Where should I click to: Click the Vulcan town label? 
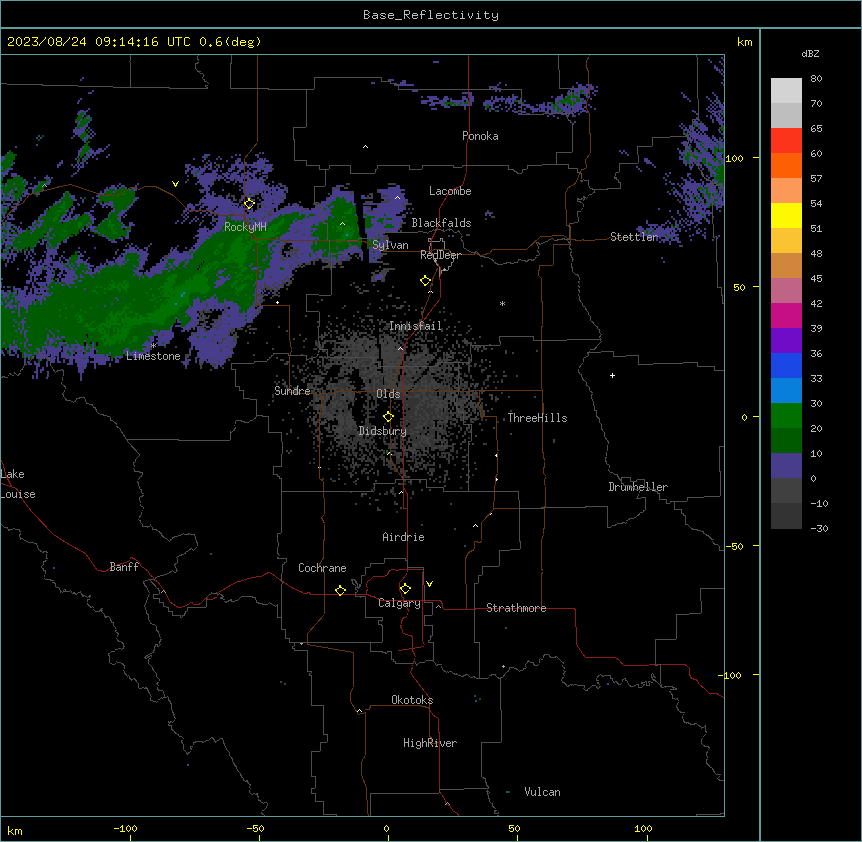click(543, 792)
